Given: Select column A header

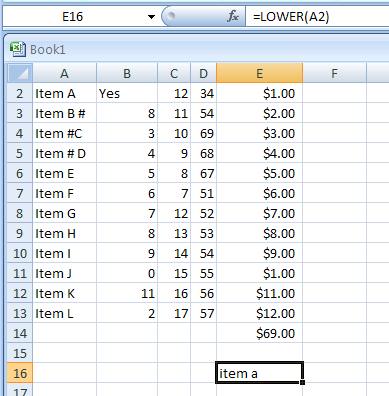Looking at the screenshot, I should [64, 73].
